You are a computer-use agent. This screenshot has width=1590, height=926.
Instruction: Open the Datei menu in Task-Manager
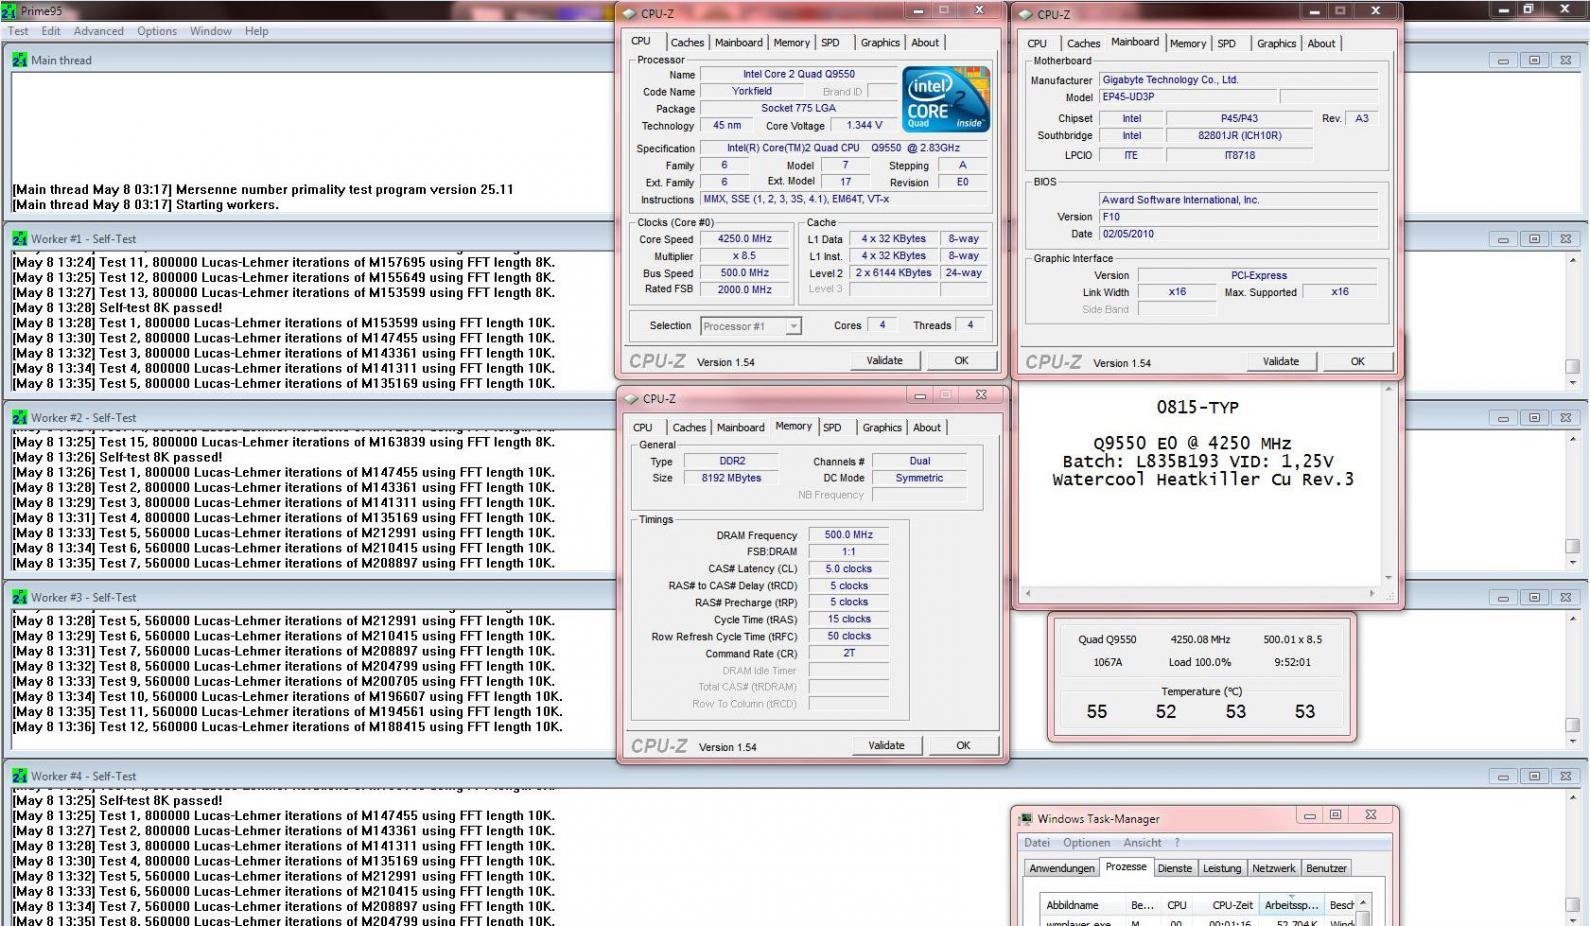pyautogui.click(x=1037, y=843)
